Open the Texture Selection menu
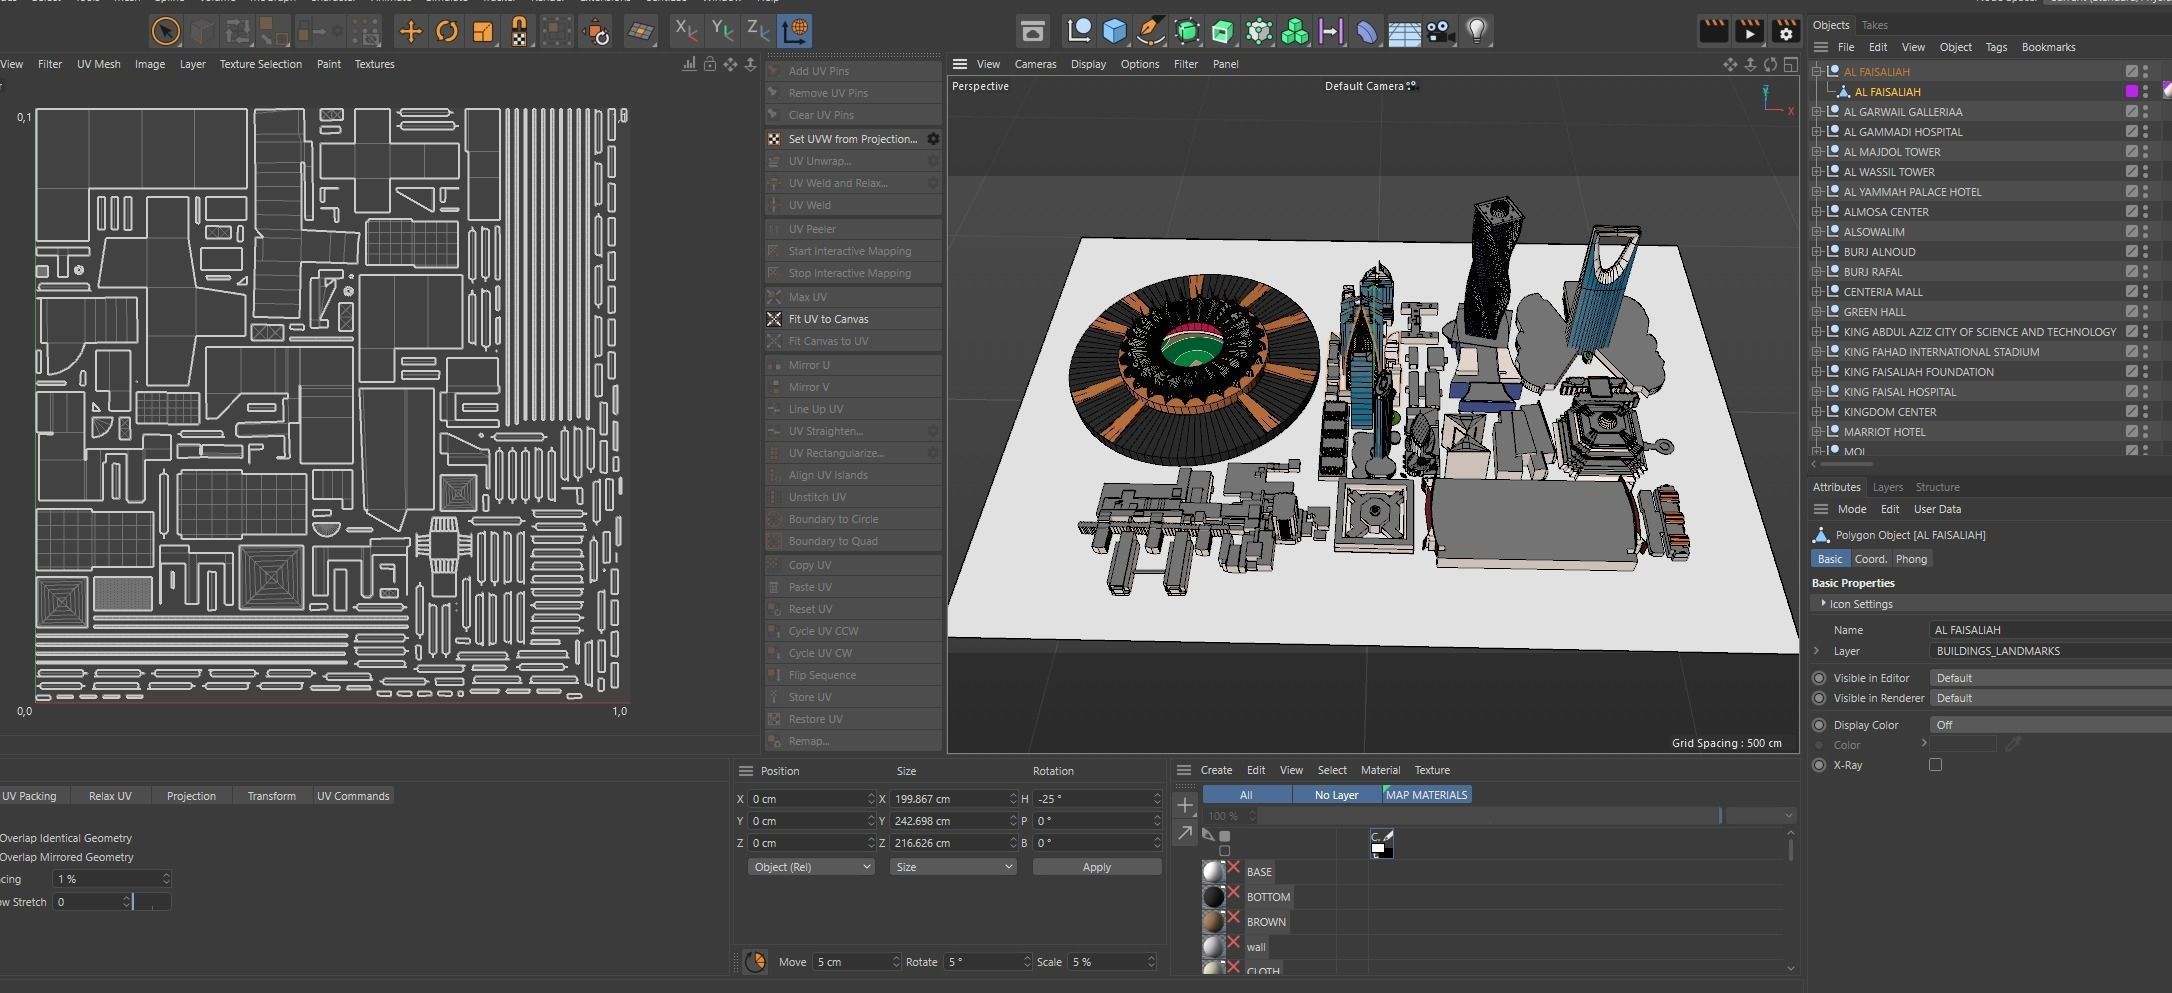2172x993 pixels. [260, 64]
